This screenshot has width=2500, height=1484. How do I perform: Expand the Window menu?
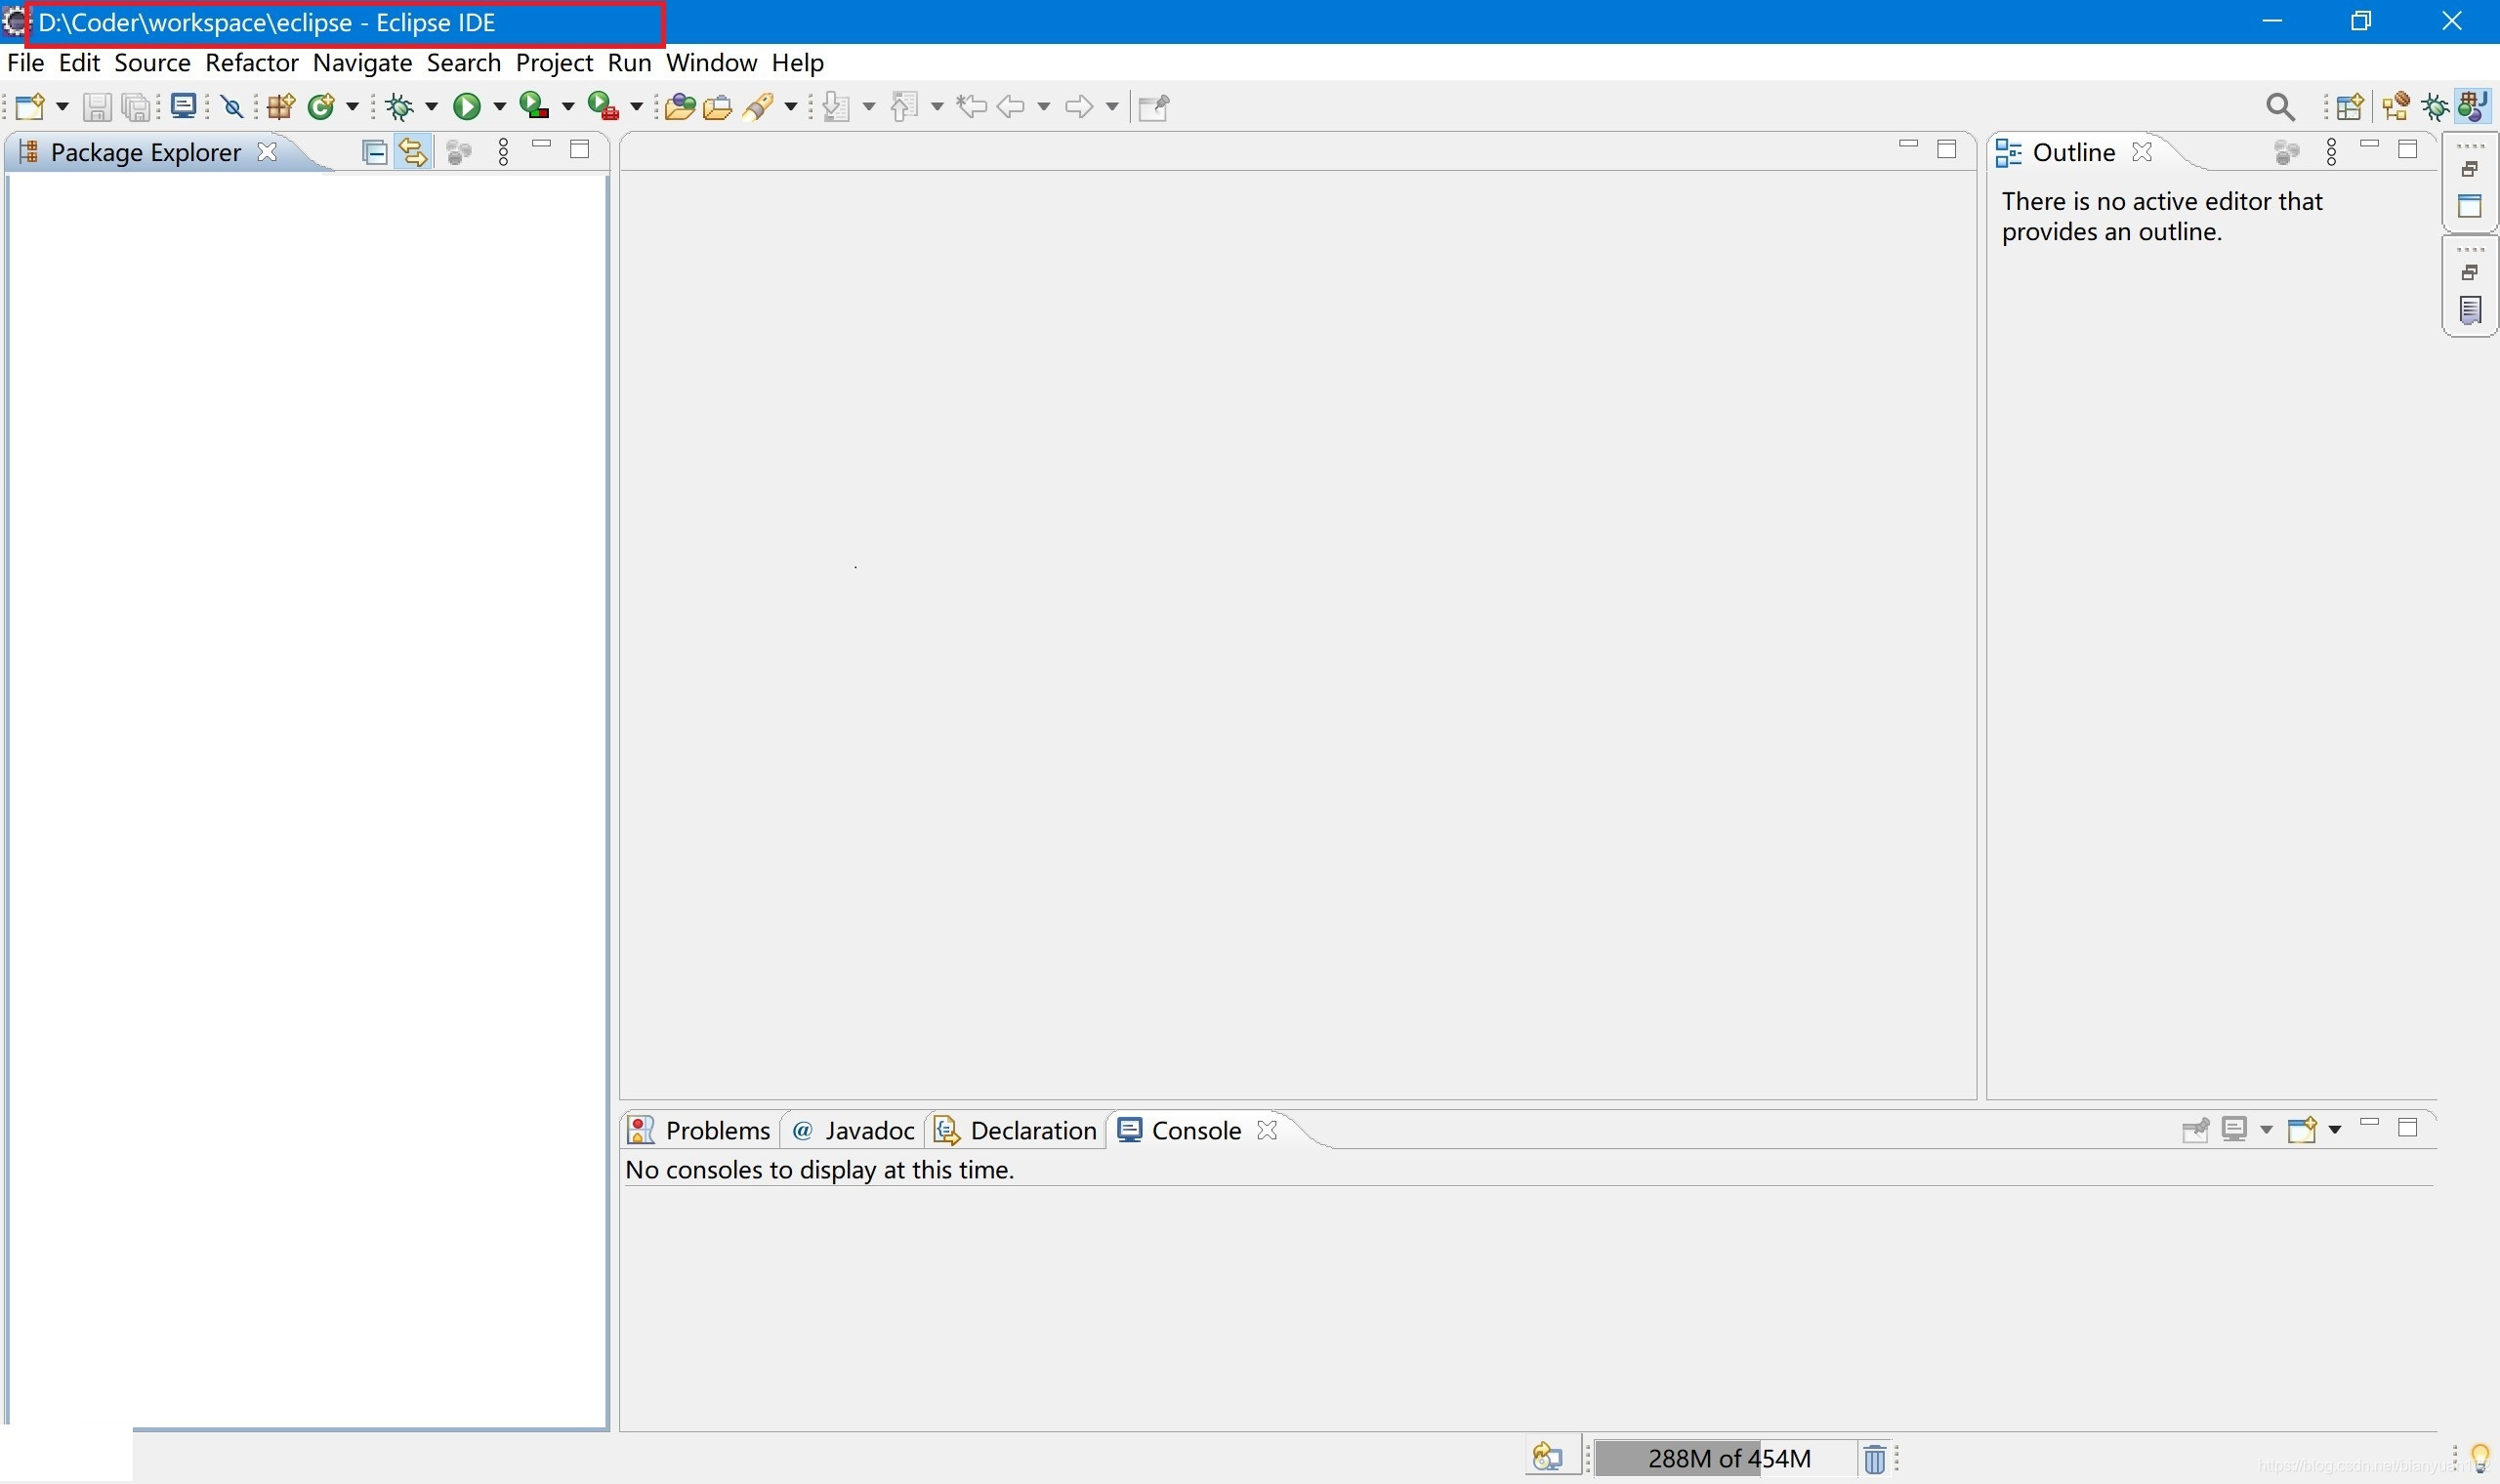coord(710,62)
